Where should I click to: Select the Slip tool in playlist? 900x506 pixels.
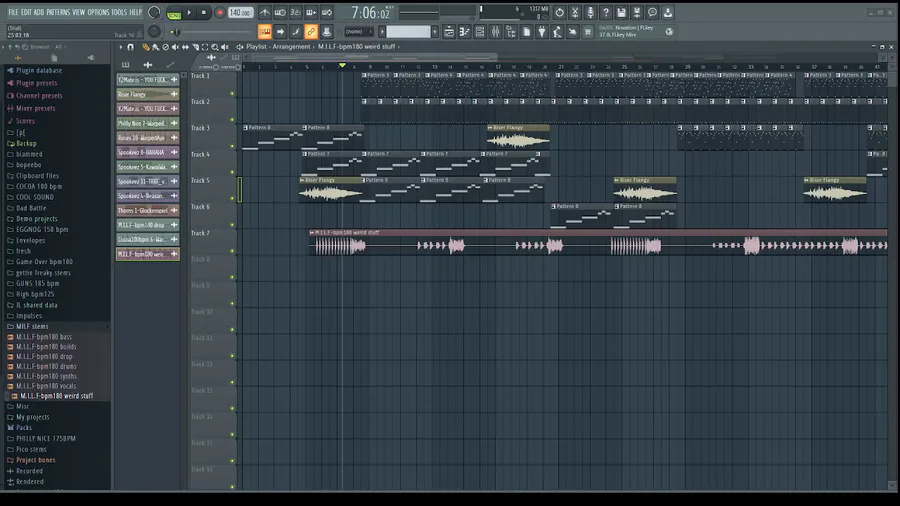point(185,47)
